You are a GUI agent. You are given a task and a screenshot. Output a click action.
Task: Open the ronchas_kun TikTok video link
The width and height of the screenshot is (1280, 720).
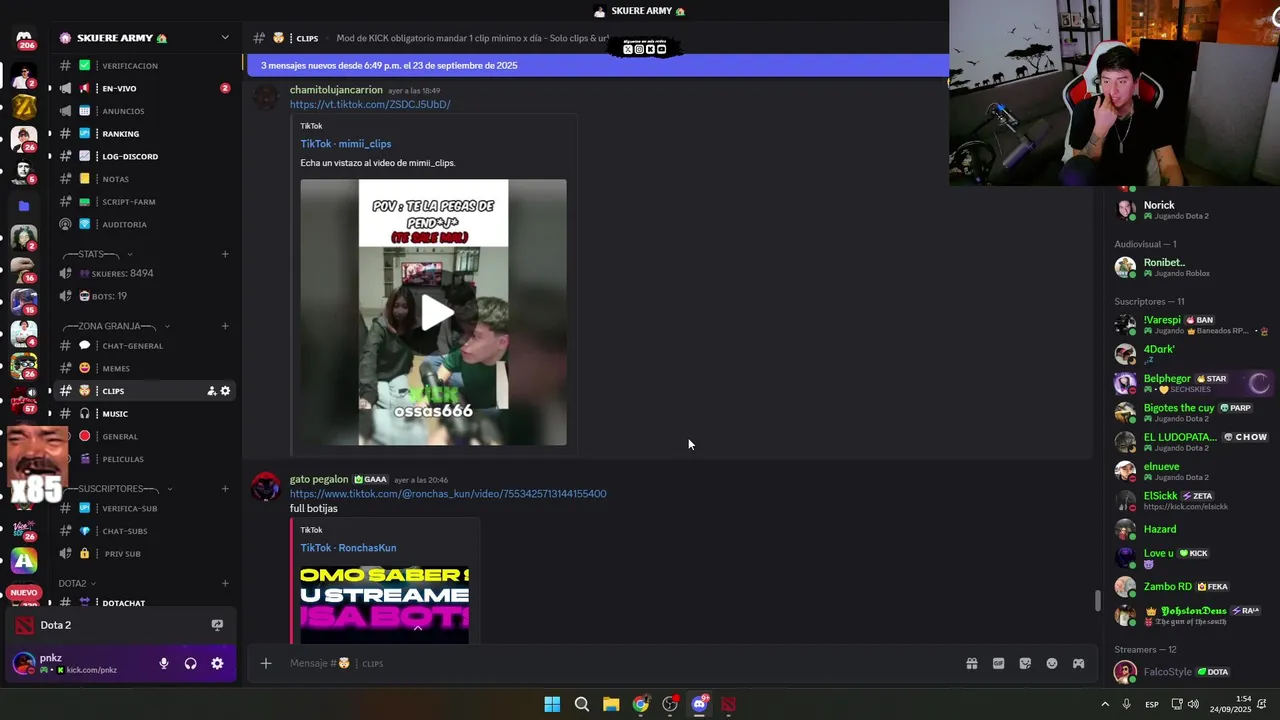[x=448, y=494]
